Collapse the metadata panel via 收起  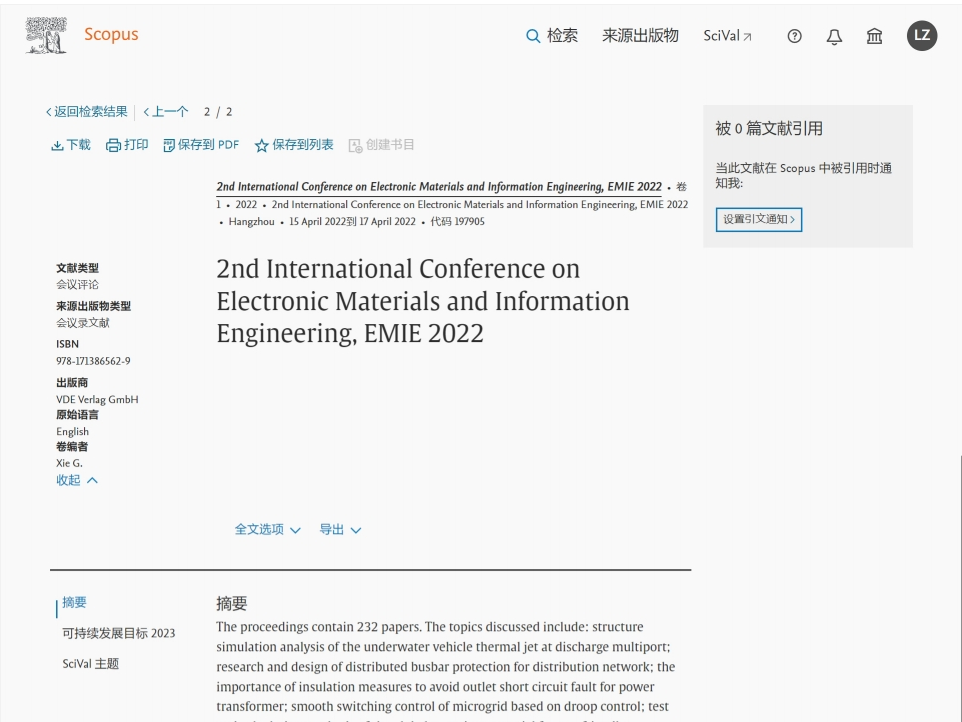70,480
